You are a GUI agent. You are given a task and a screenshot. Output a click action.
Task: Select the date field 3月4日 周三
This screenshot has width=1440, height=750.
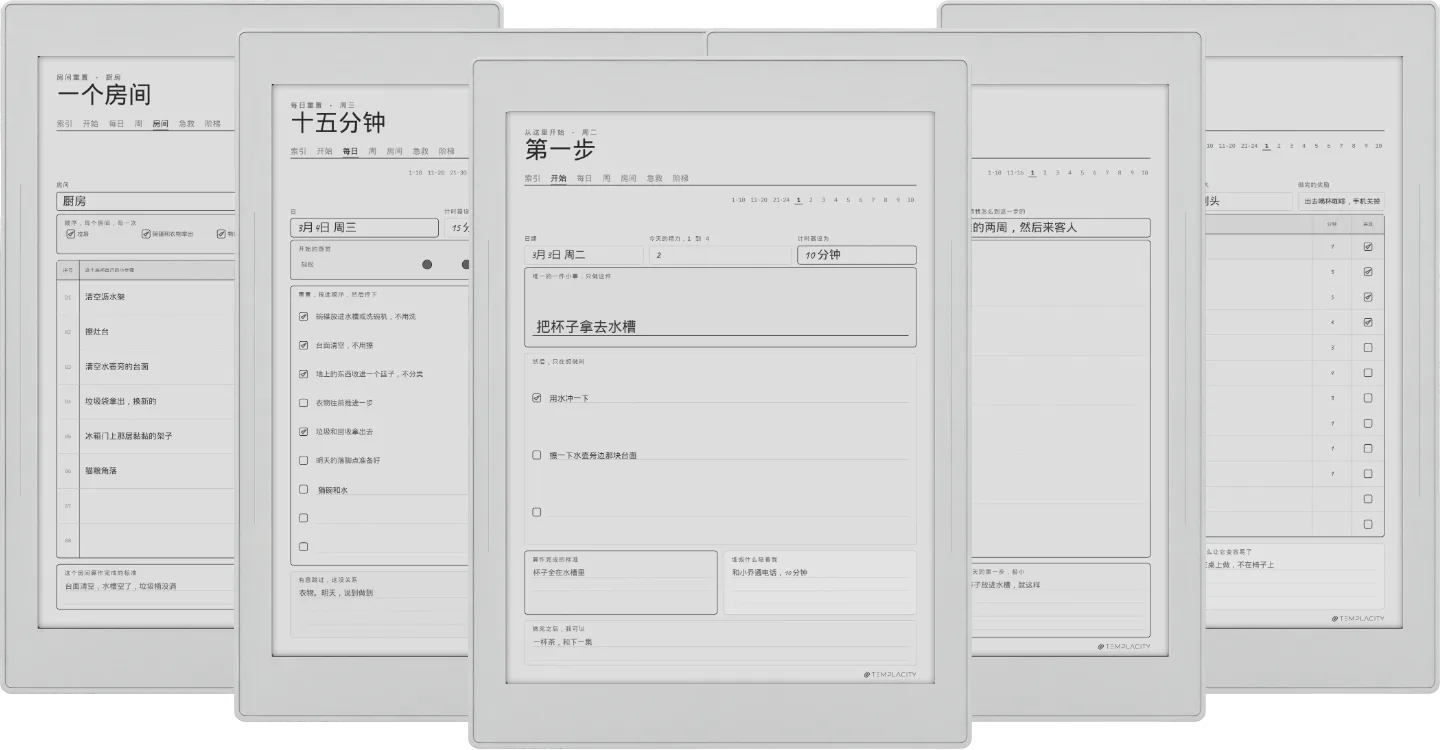click(x=364, y=227)
